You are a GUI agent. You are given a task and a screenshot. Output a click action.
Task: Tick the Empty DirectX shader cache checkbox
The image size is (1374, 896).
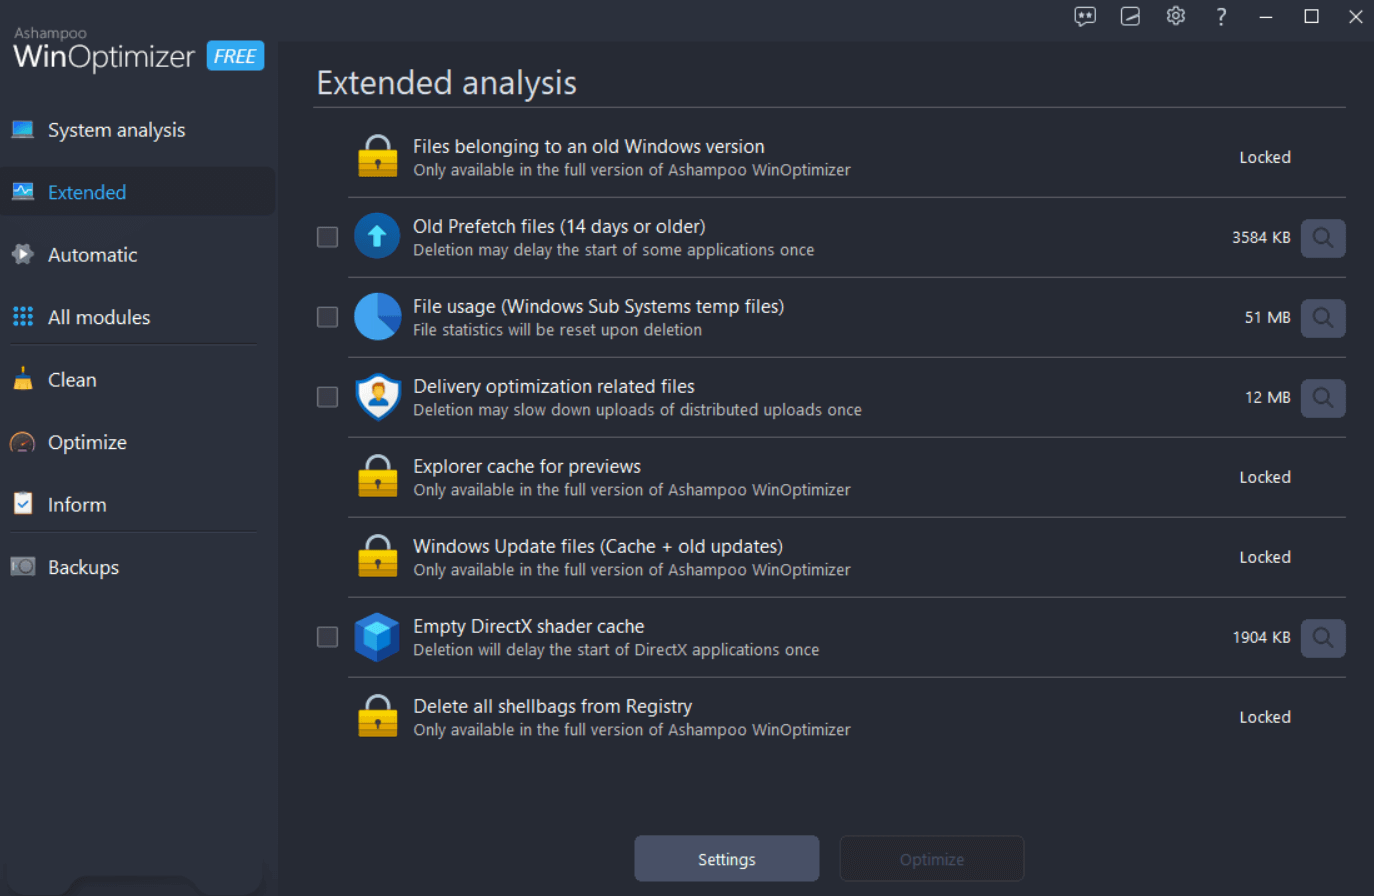[x=327, y=637]
